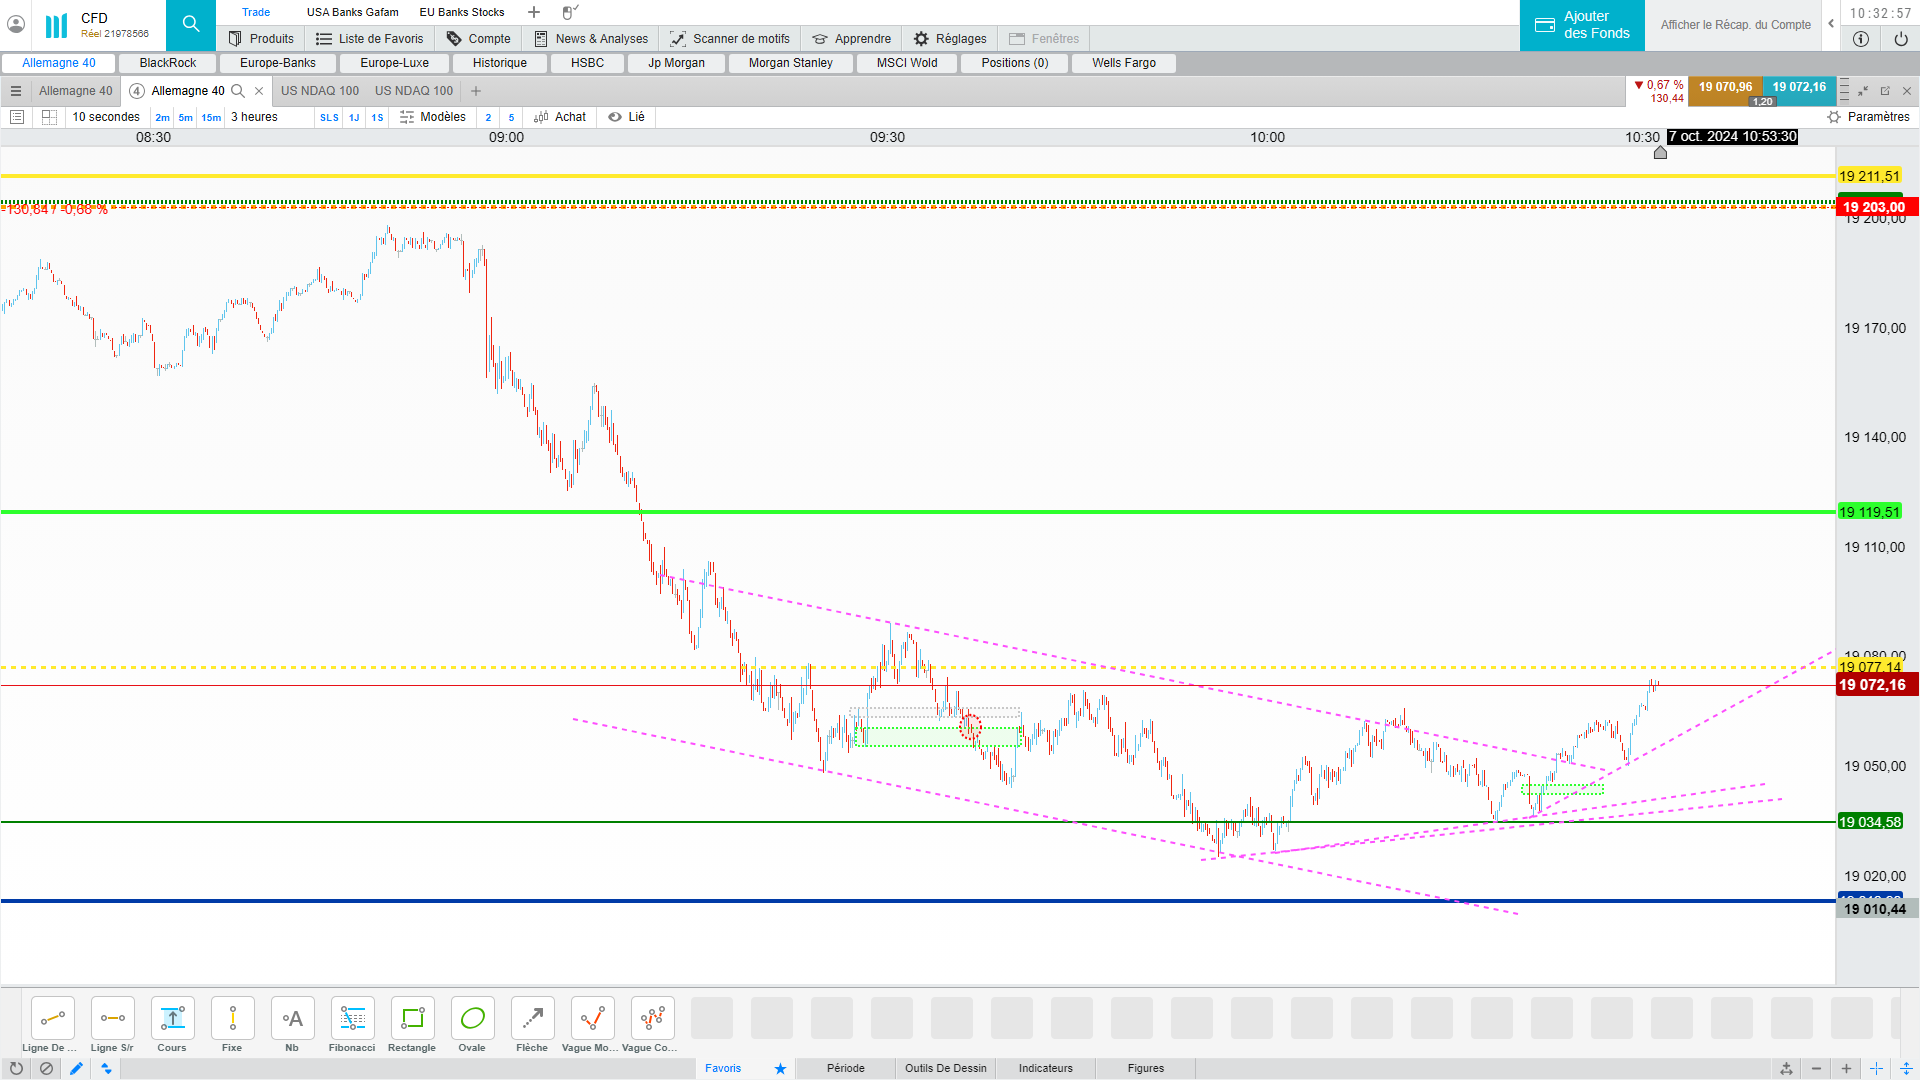
Task: Click the blue search magnifier icon
Action: [191, 24]
